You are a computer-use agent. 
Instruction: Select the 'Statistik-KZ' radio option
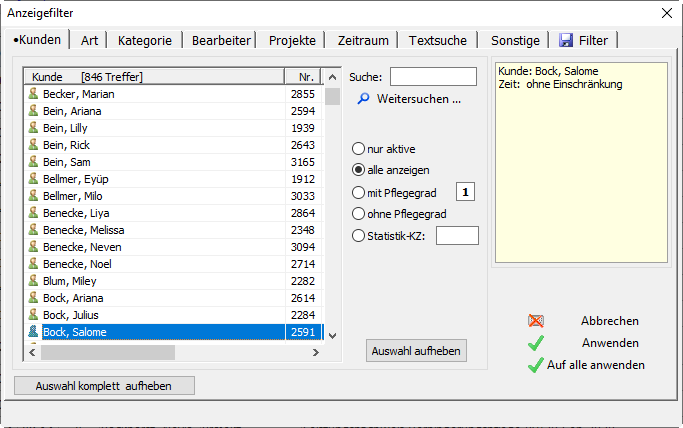[x=358, y=236]
